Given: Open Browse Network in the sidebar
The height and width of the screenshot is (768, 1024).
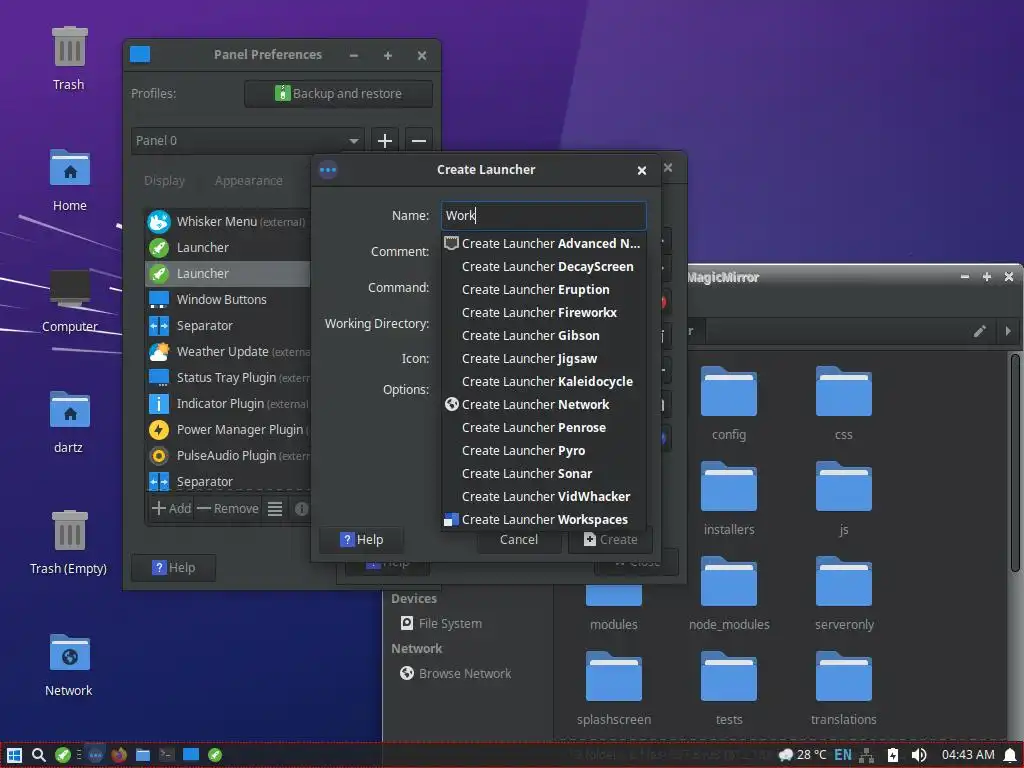Looking at the screenshot, I should [x=456, y=673].
